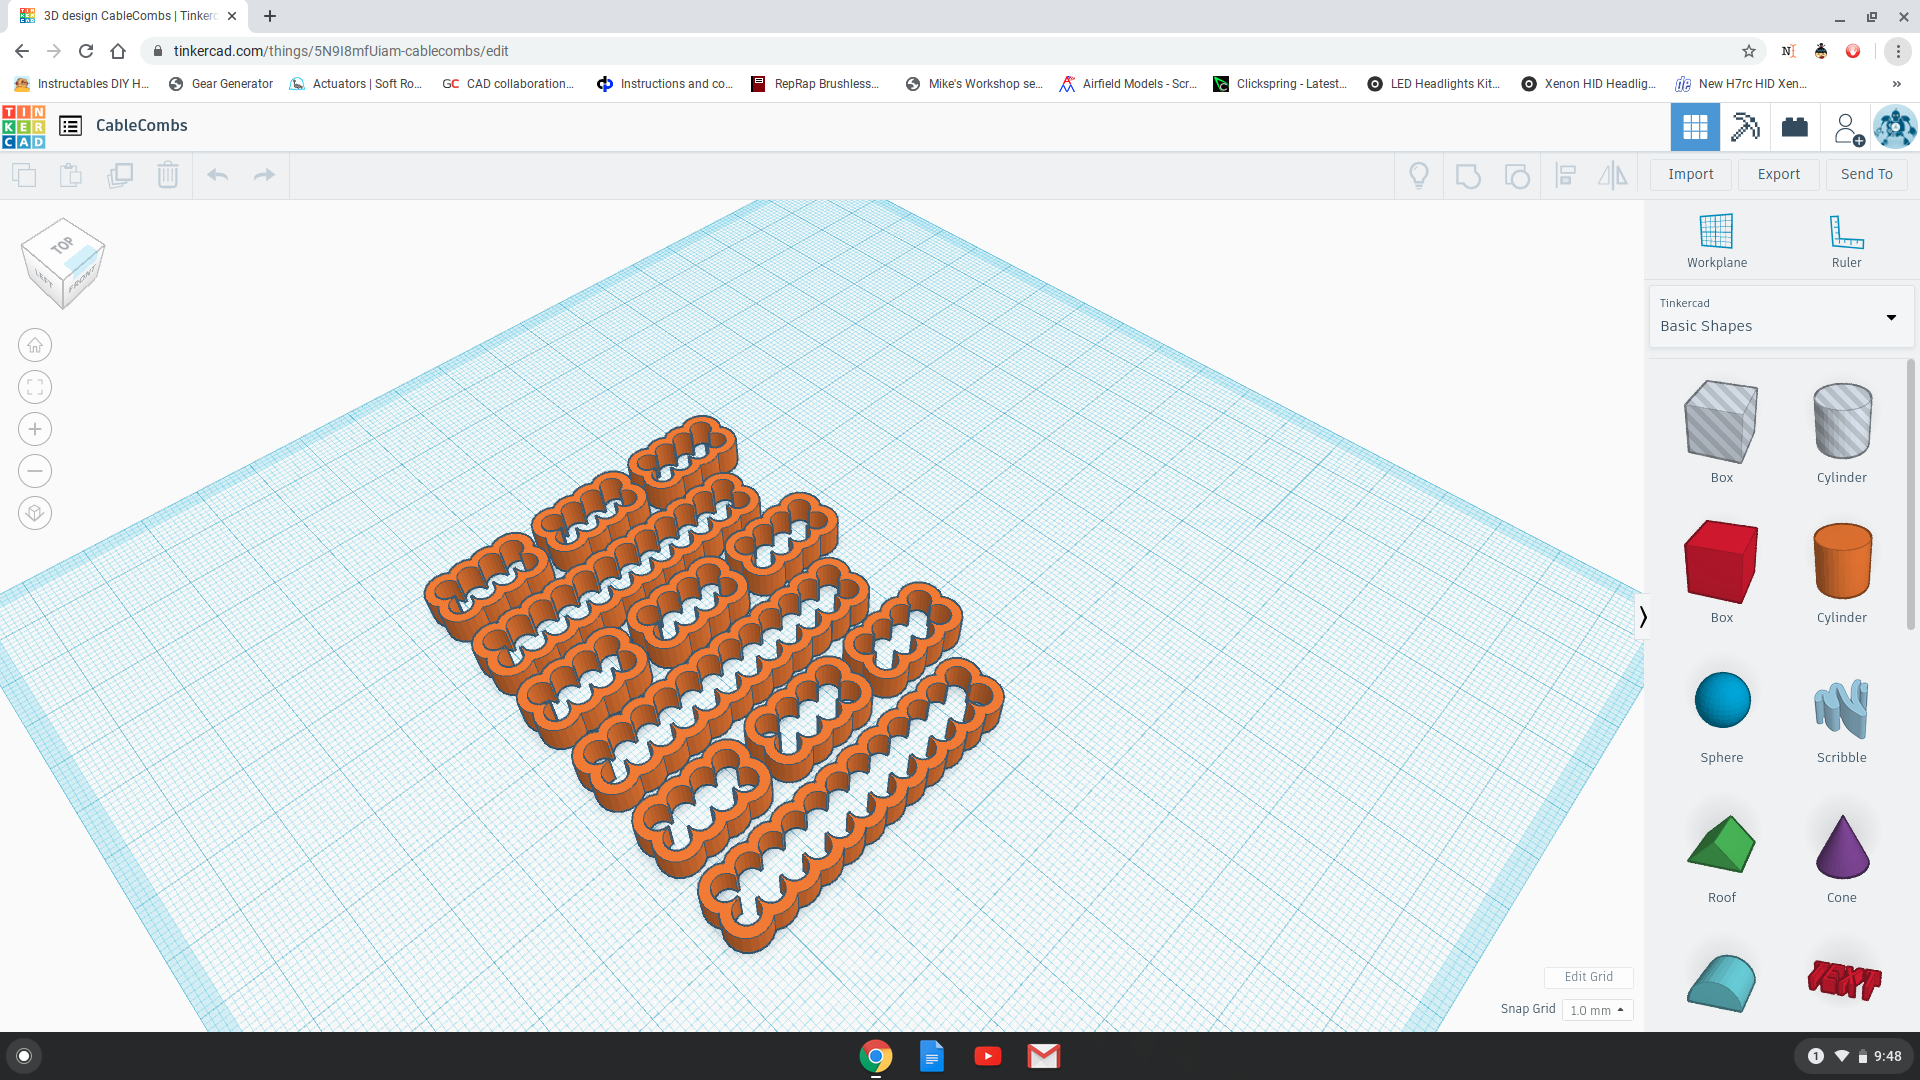
Task: Click the Redo arrow icon
Action: pos(264,175)
